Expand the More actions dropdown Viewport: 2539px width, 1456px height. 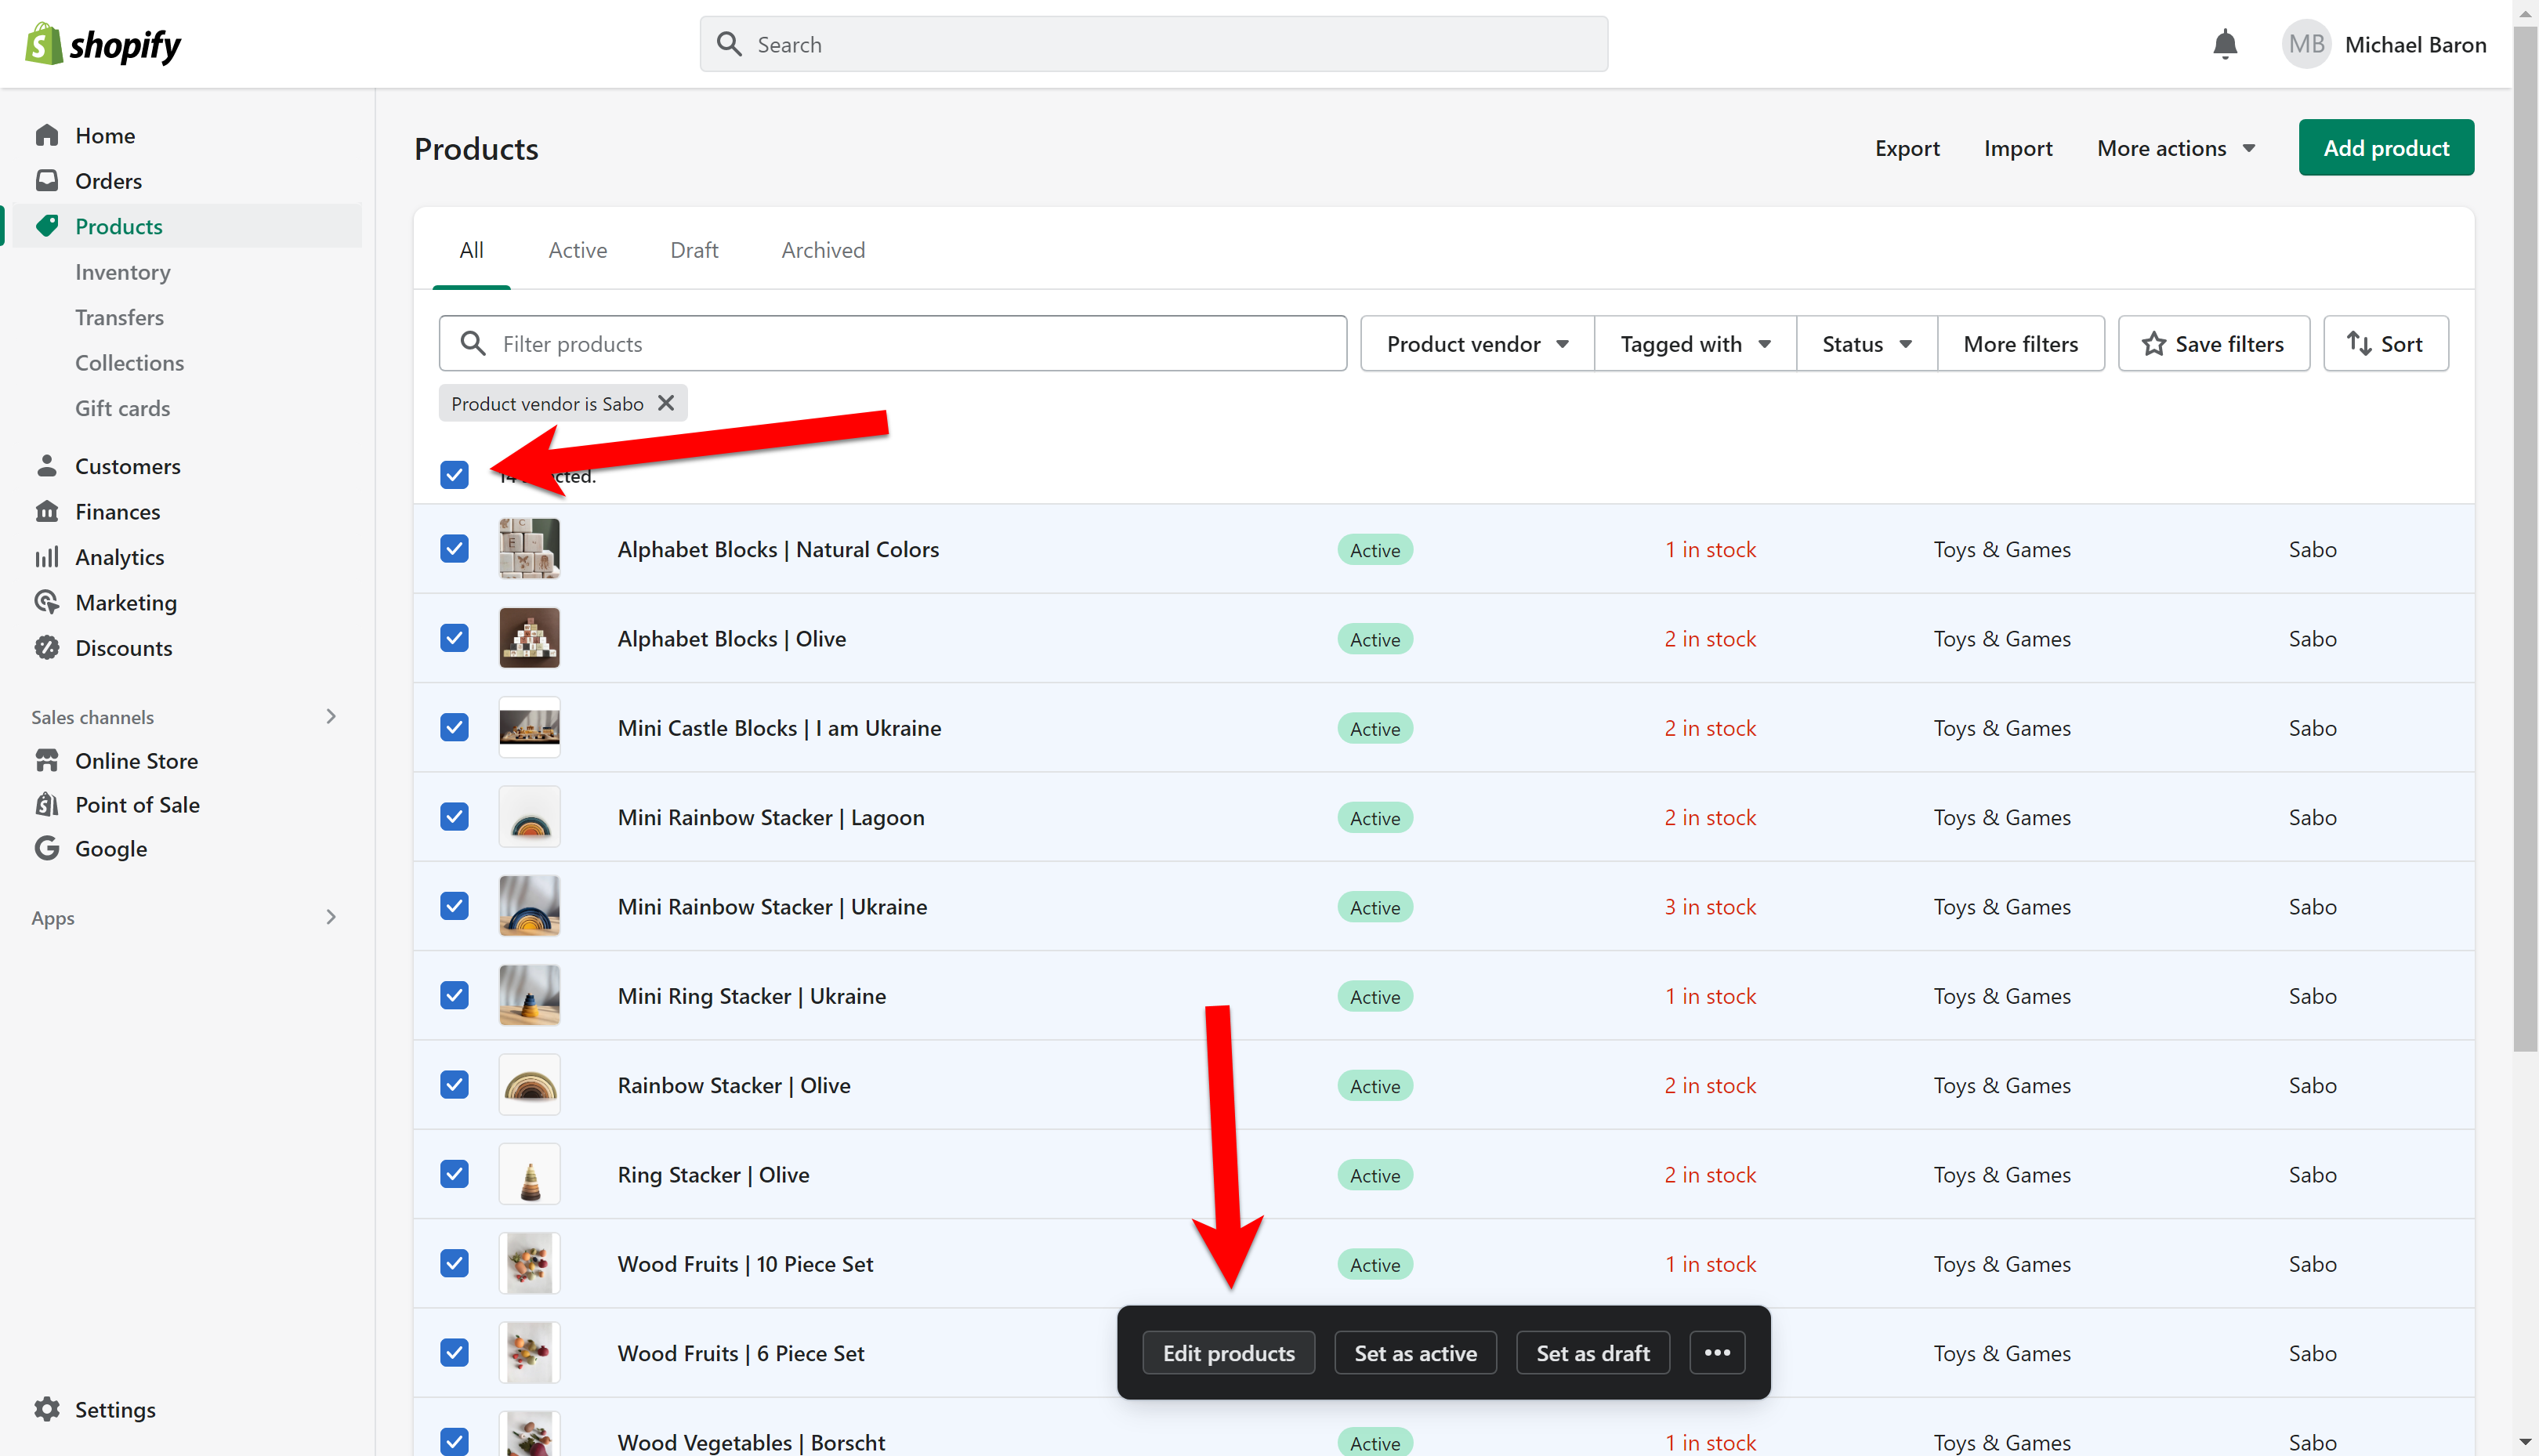2176,148
